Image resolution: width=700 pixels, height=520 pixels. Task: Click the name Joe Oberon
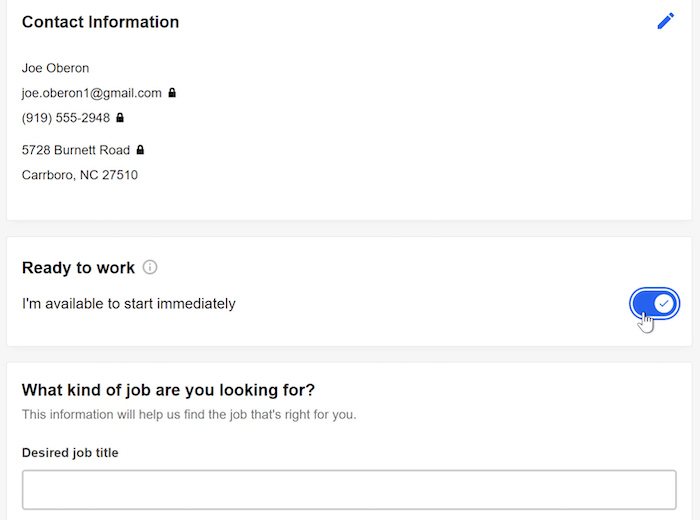click(55, 68)
